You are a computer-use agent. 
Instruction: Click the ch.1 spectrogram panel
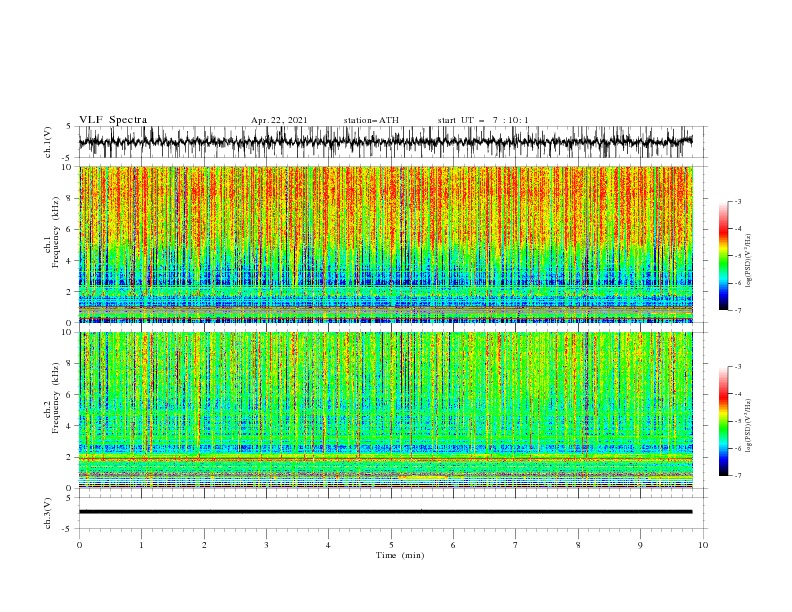385,244
